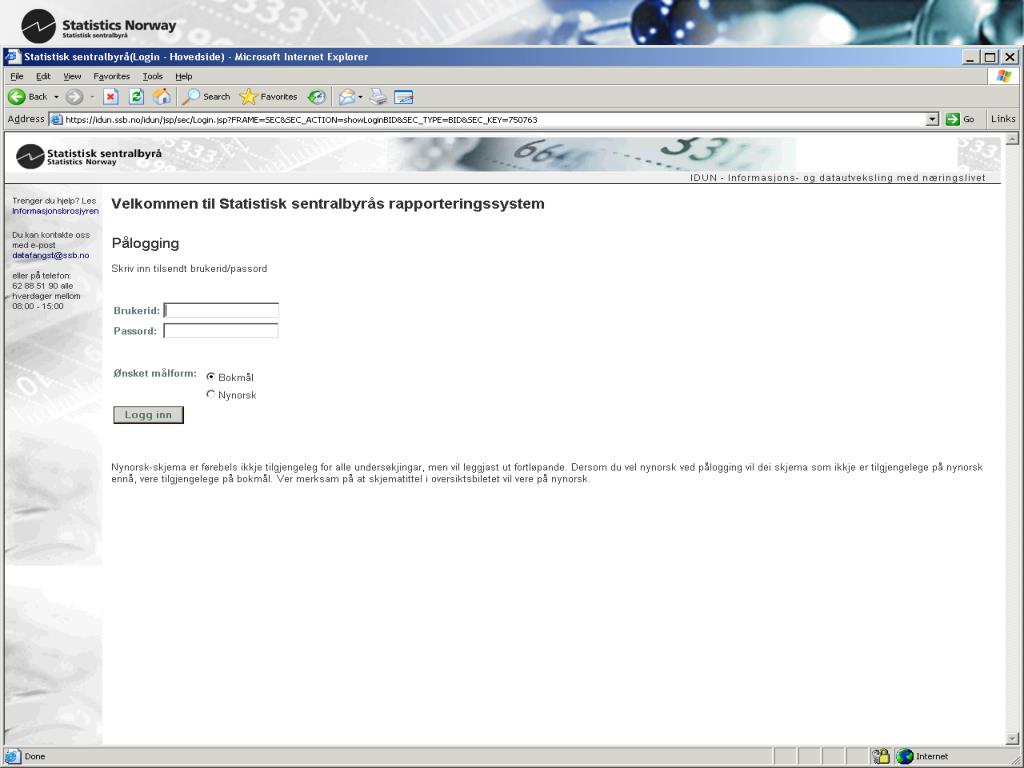The height and width of the screenshot is (768, 1024).
Task: Select the Nynorsk radio button
Action: (x=210, y=394)
